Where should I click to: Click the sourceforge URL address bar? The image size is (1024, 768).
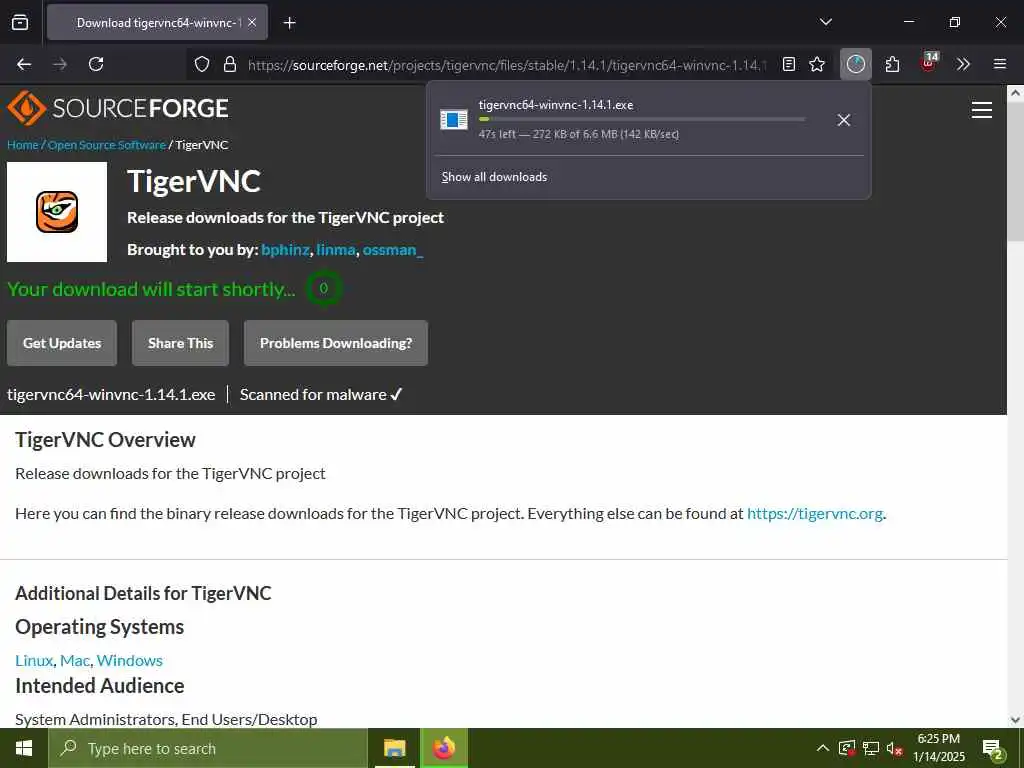[506, 65]
